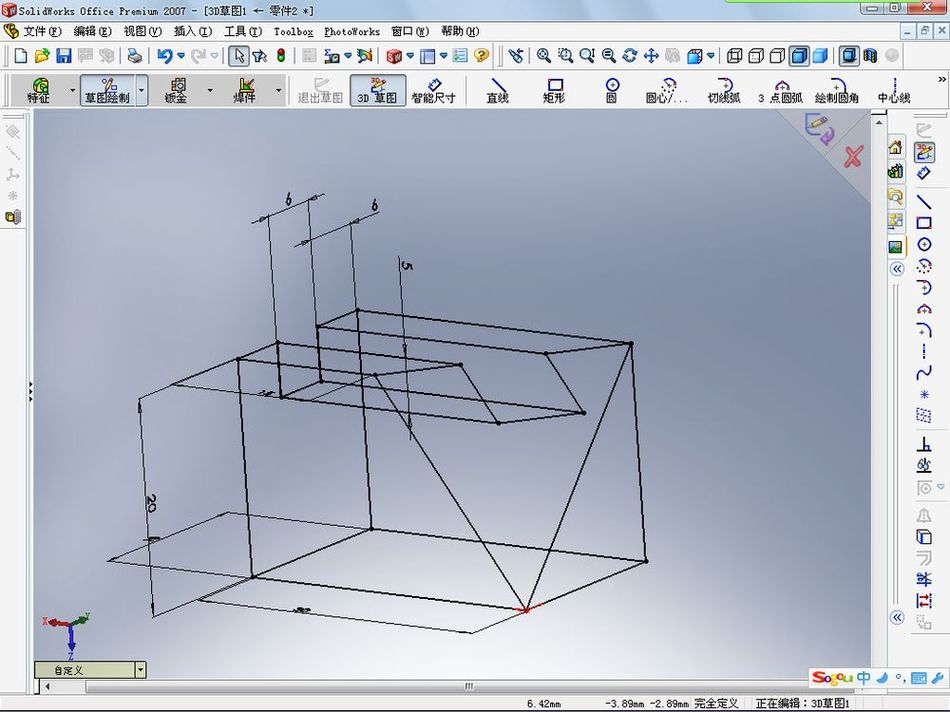This screenshot has width=950, height=712.
Task: Open the view orientation dropdown arrow
Action: (711, 56)
